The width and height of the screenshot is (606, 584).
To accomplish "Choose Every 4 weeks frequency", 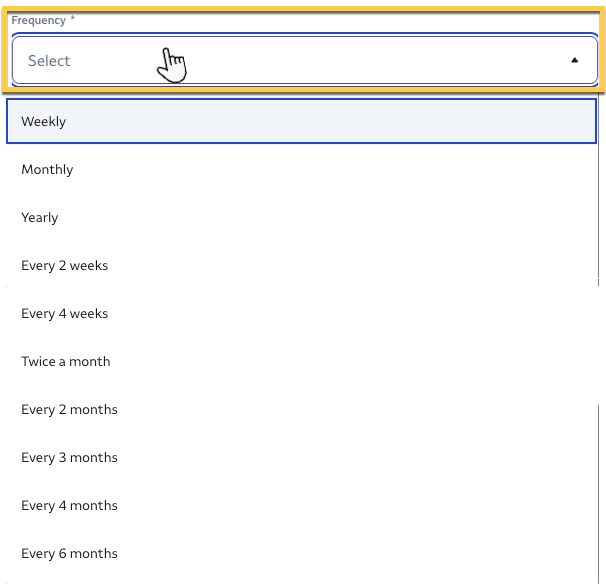I will (302, 314).
